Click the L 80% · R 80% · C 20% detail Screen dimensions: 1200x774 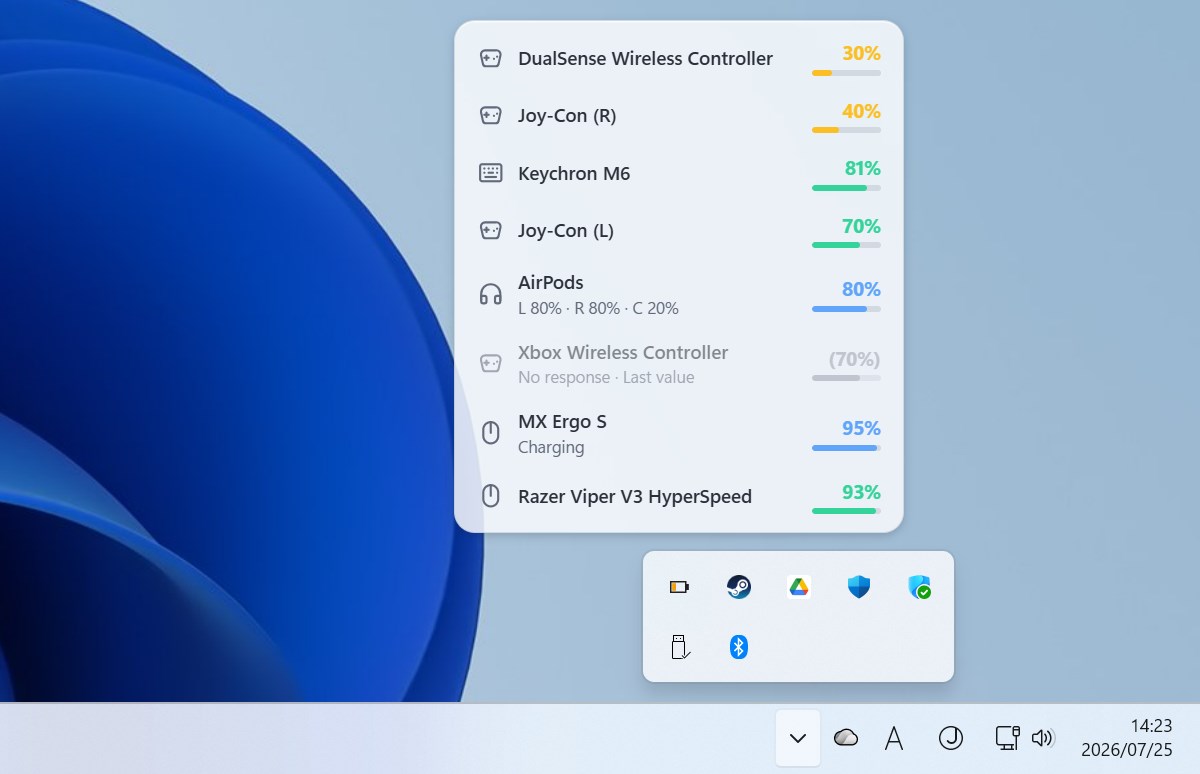pyautogui.click(x=598, y=308)
